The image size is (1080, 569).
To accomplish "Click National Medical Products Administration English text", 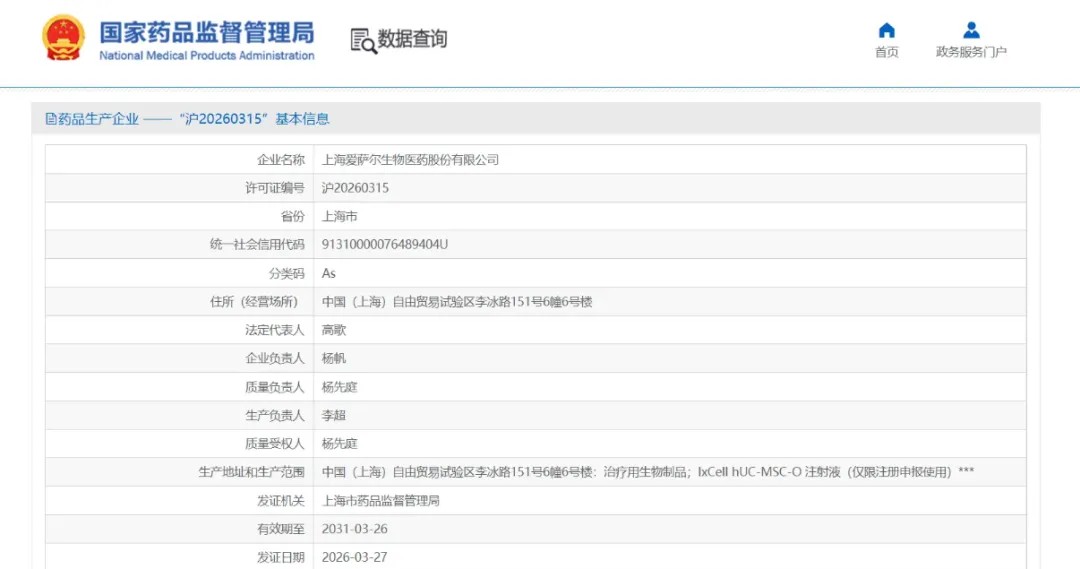I will [207, 56].
